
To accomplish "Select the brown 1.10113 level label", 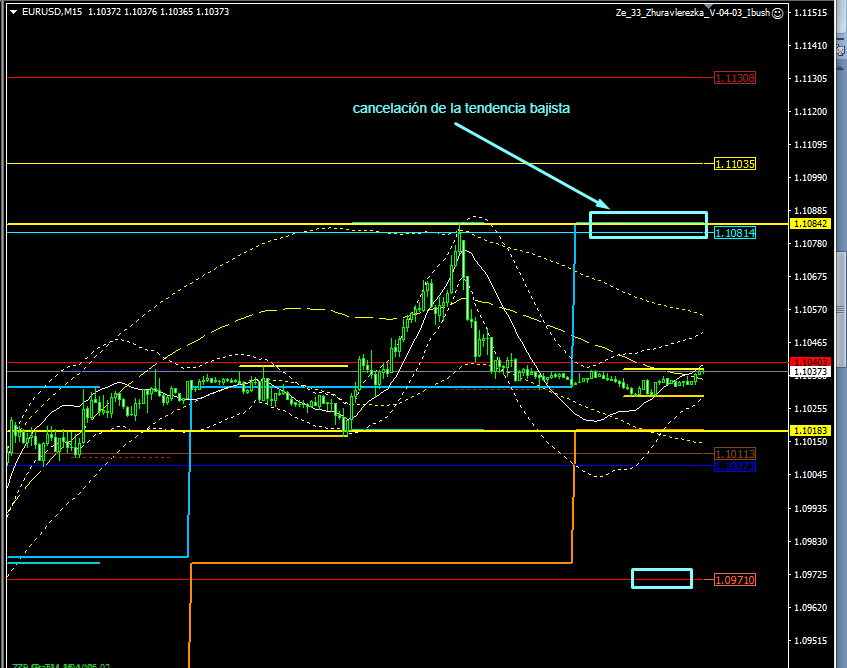I will click(x=735, y=454).
